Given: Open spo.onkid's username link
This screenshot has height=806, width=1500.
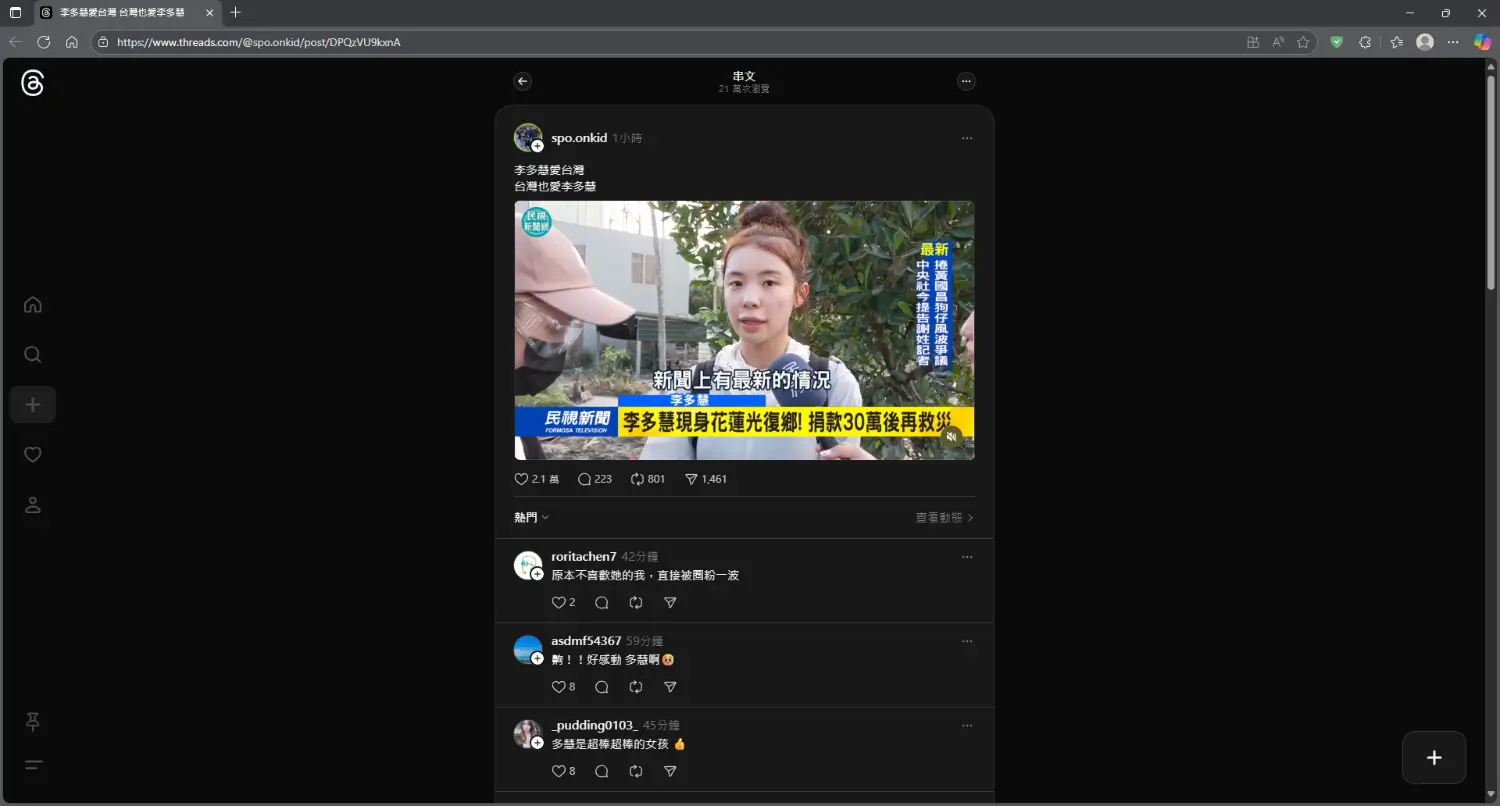Looking at the screenshot, I should (x=579, y=138).
